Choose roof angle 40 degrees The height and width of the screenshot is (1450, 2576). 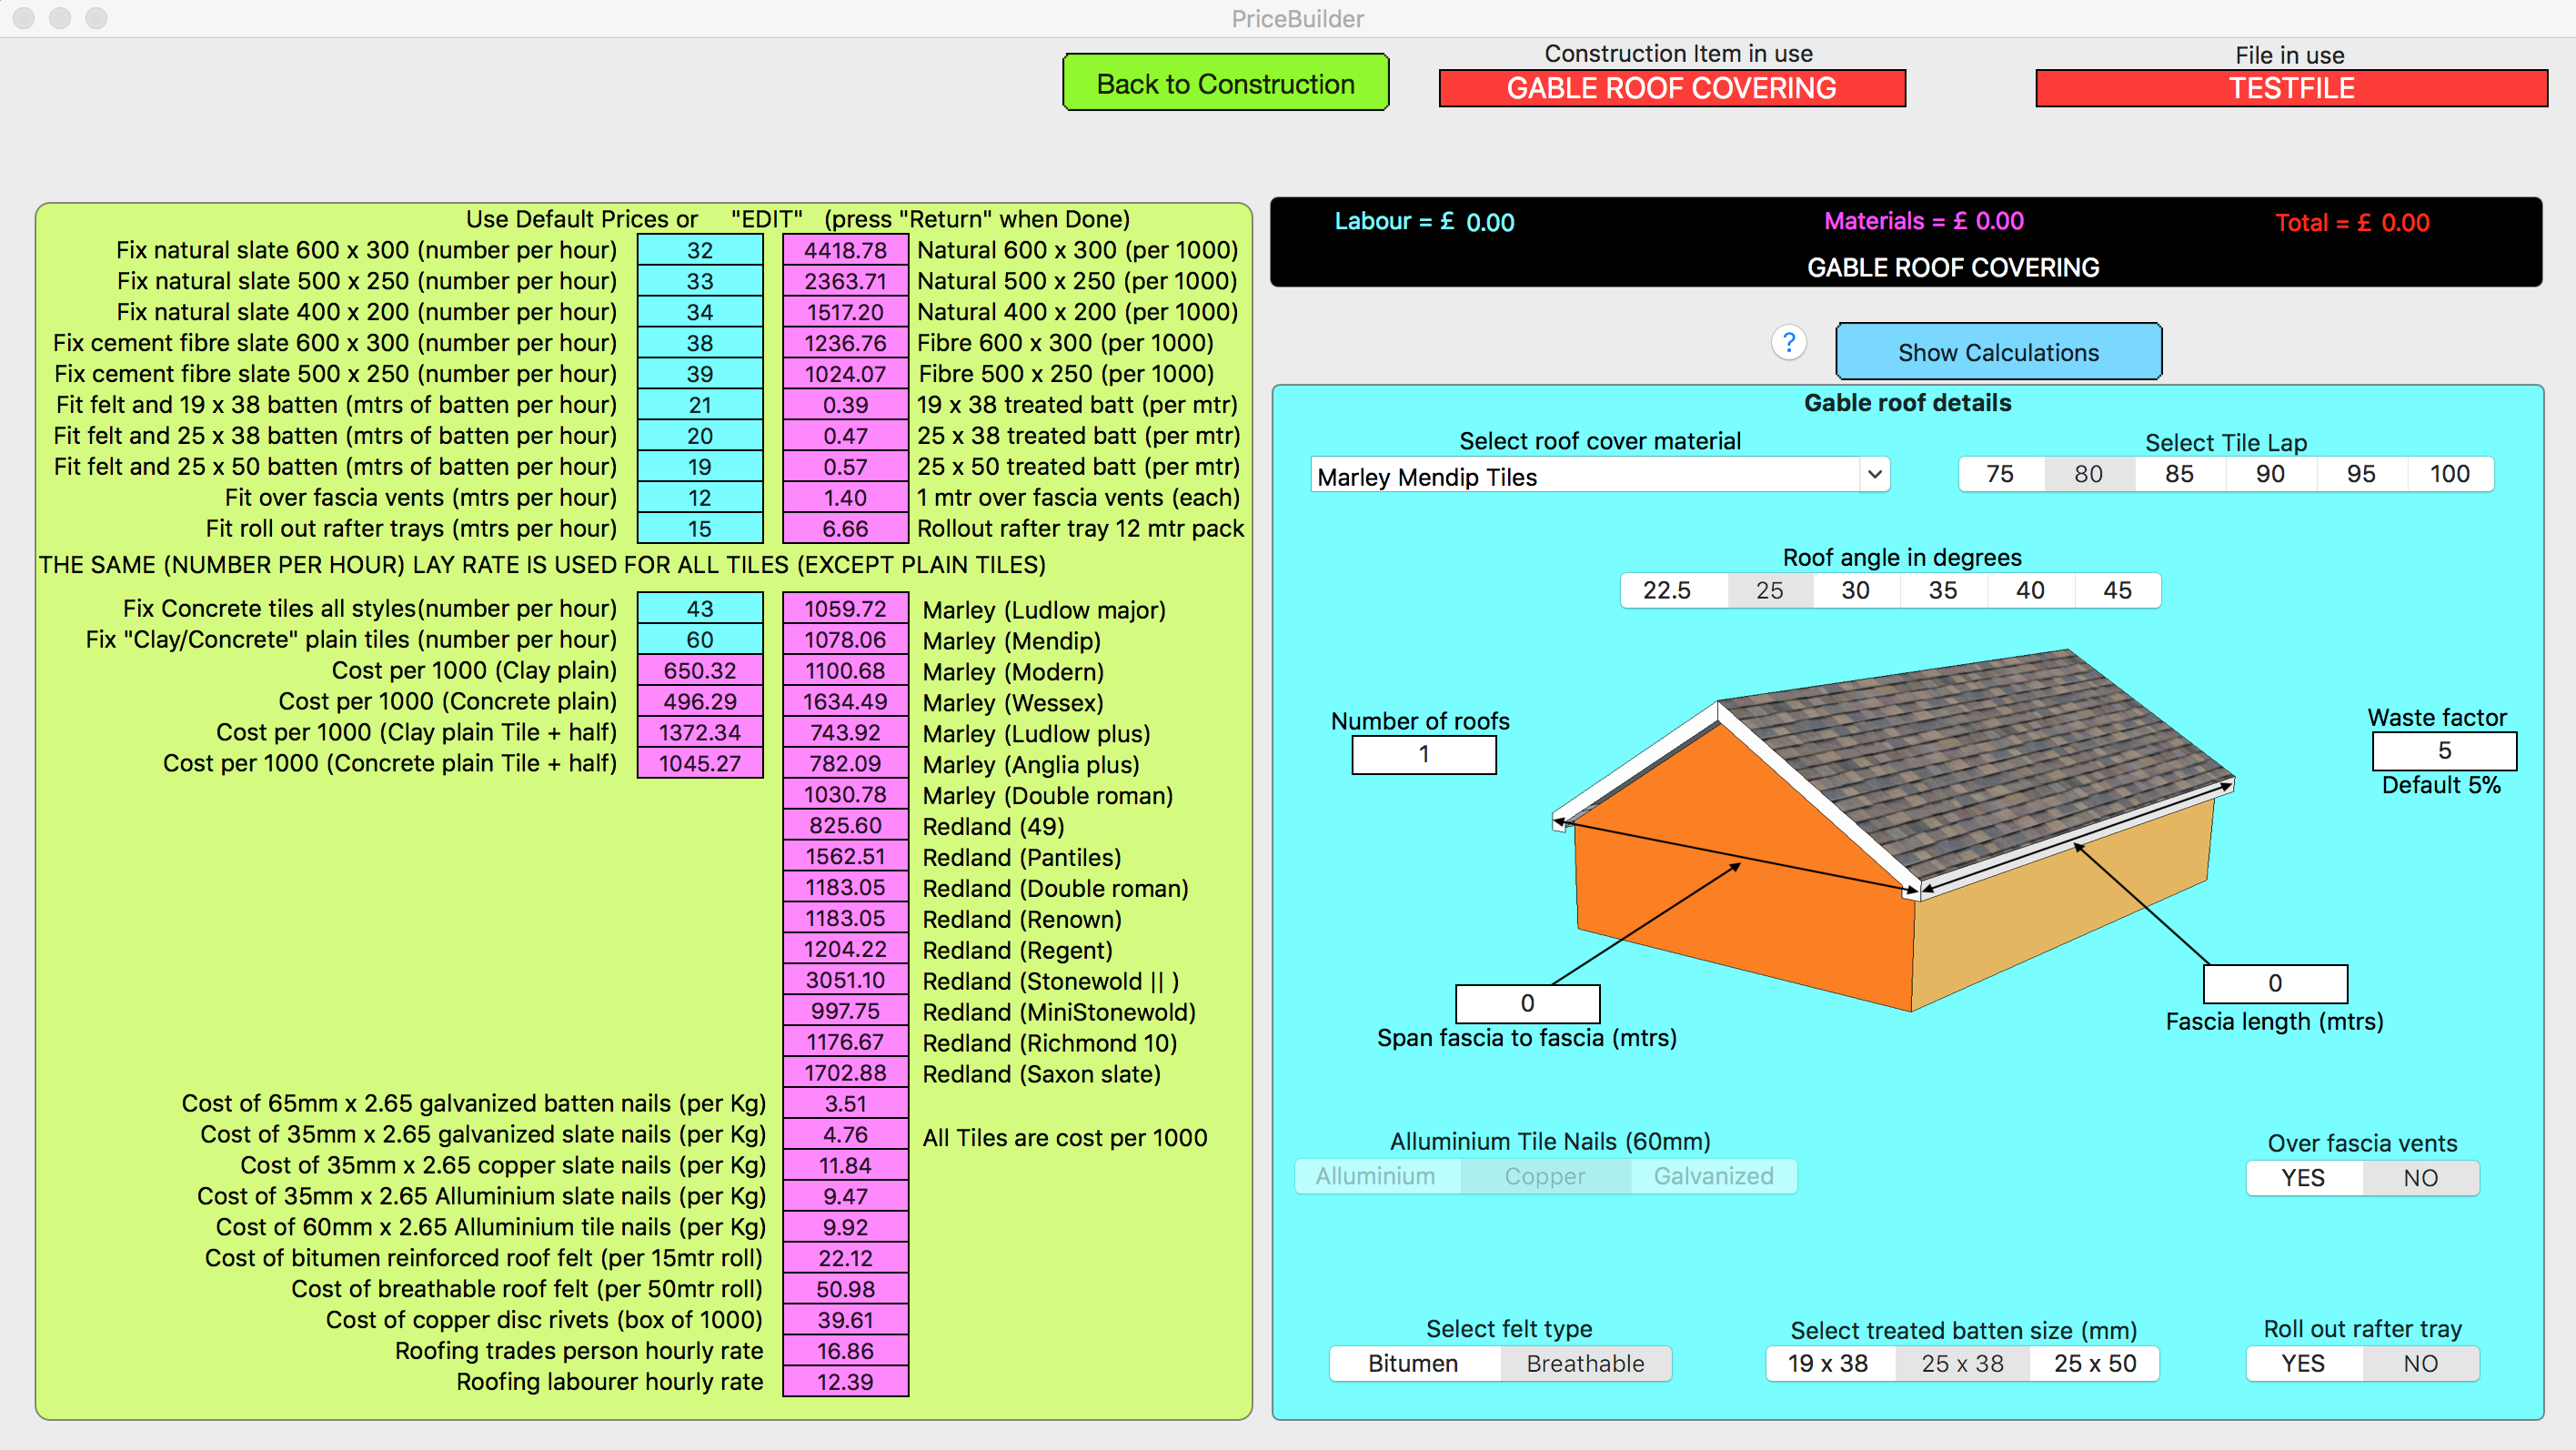(2030, 590)
